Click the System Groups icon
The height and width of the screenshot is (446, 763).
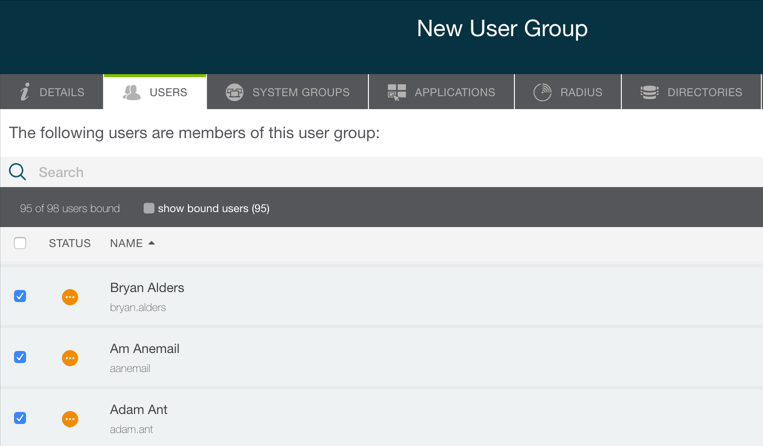pos(234,92)
